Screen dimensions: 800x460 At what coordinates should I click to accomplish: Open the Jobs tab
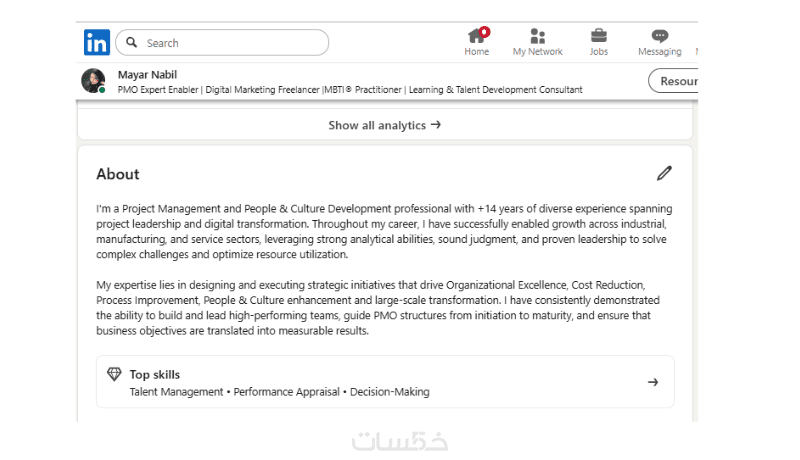point(598,42)
